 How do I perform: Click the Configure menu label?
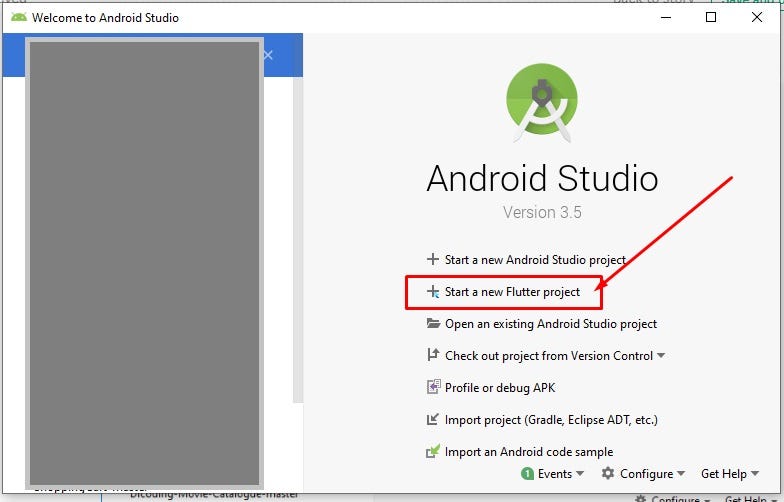tap(646, 474)
